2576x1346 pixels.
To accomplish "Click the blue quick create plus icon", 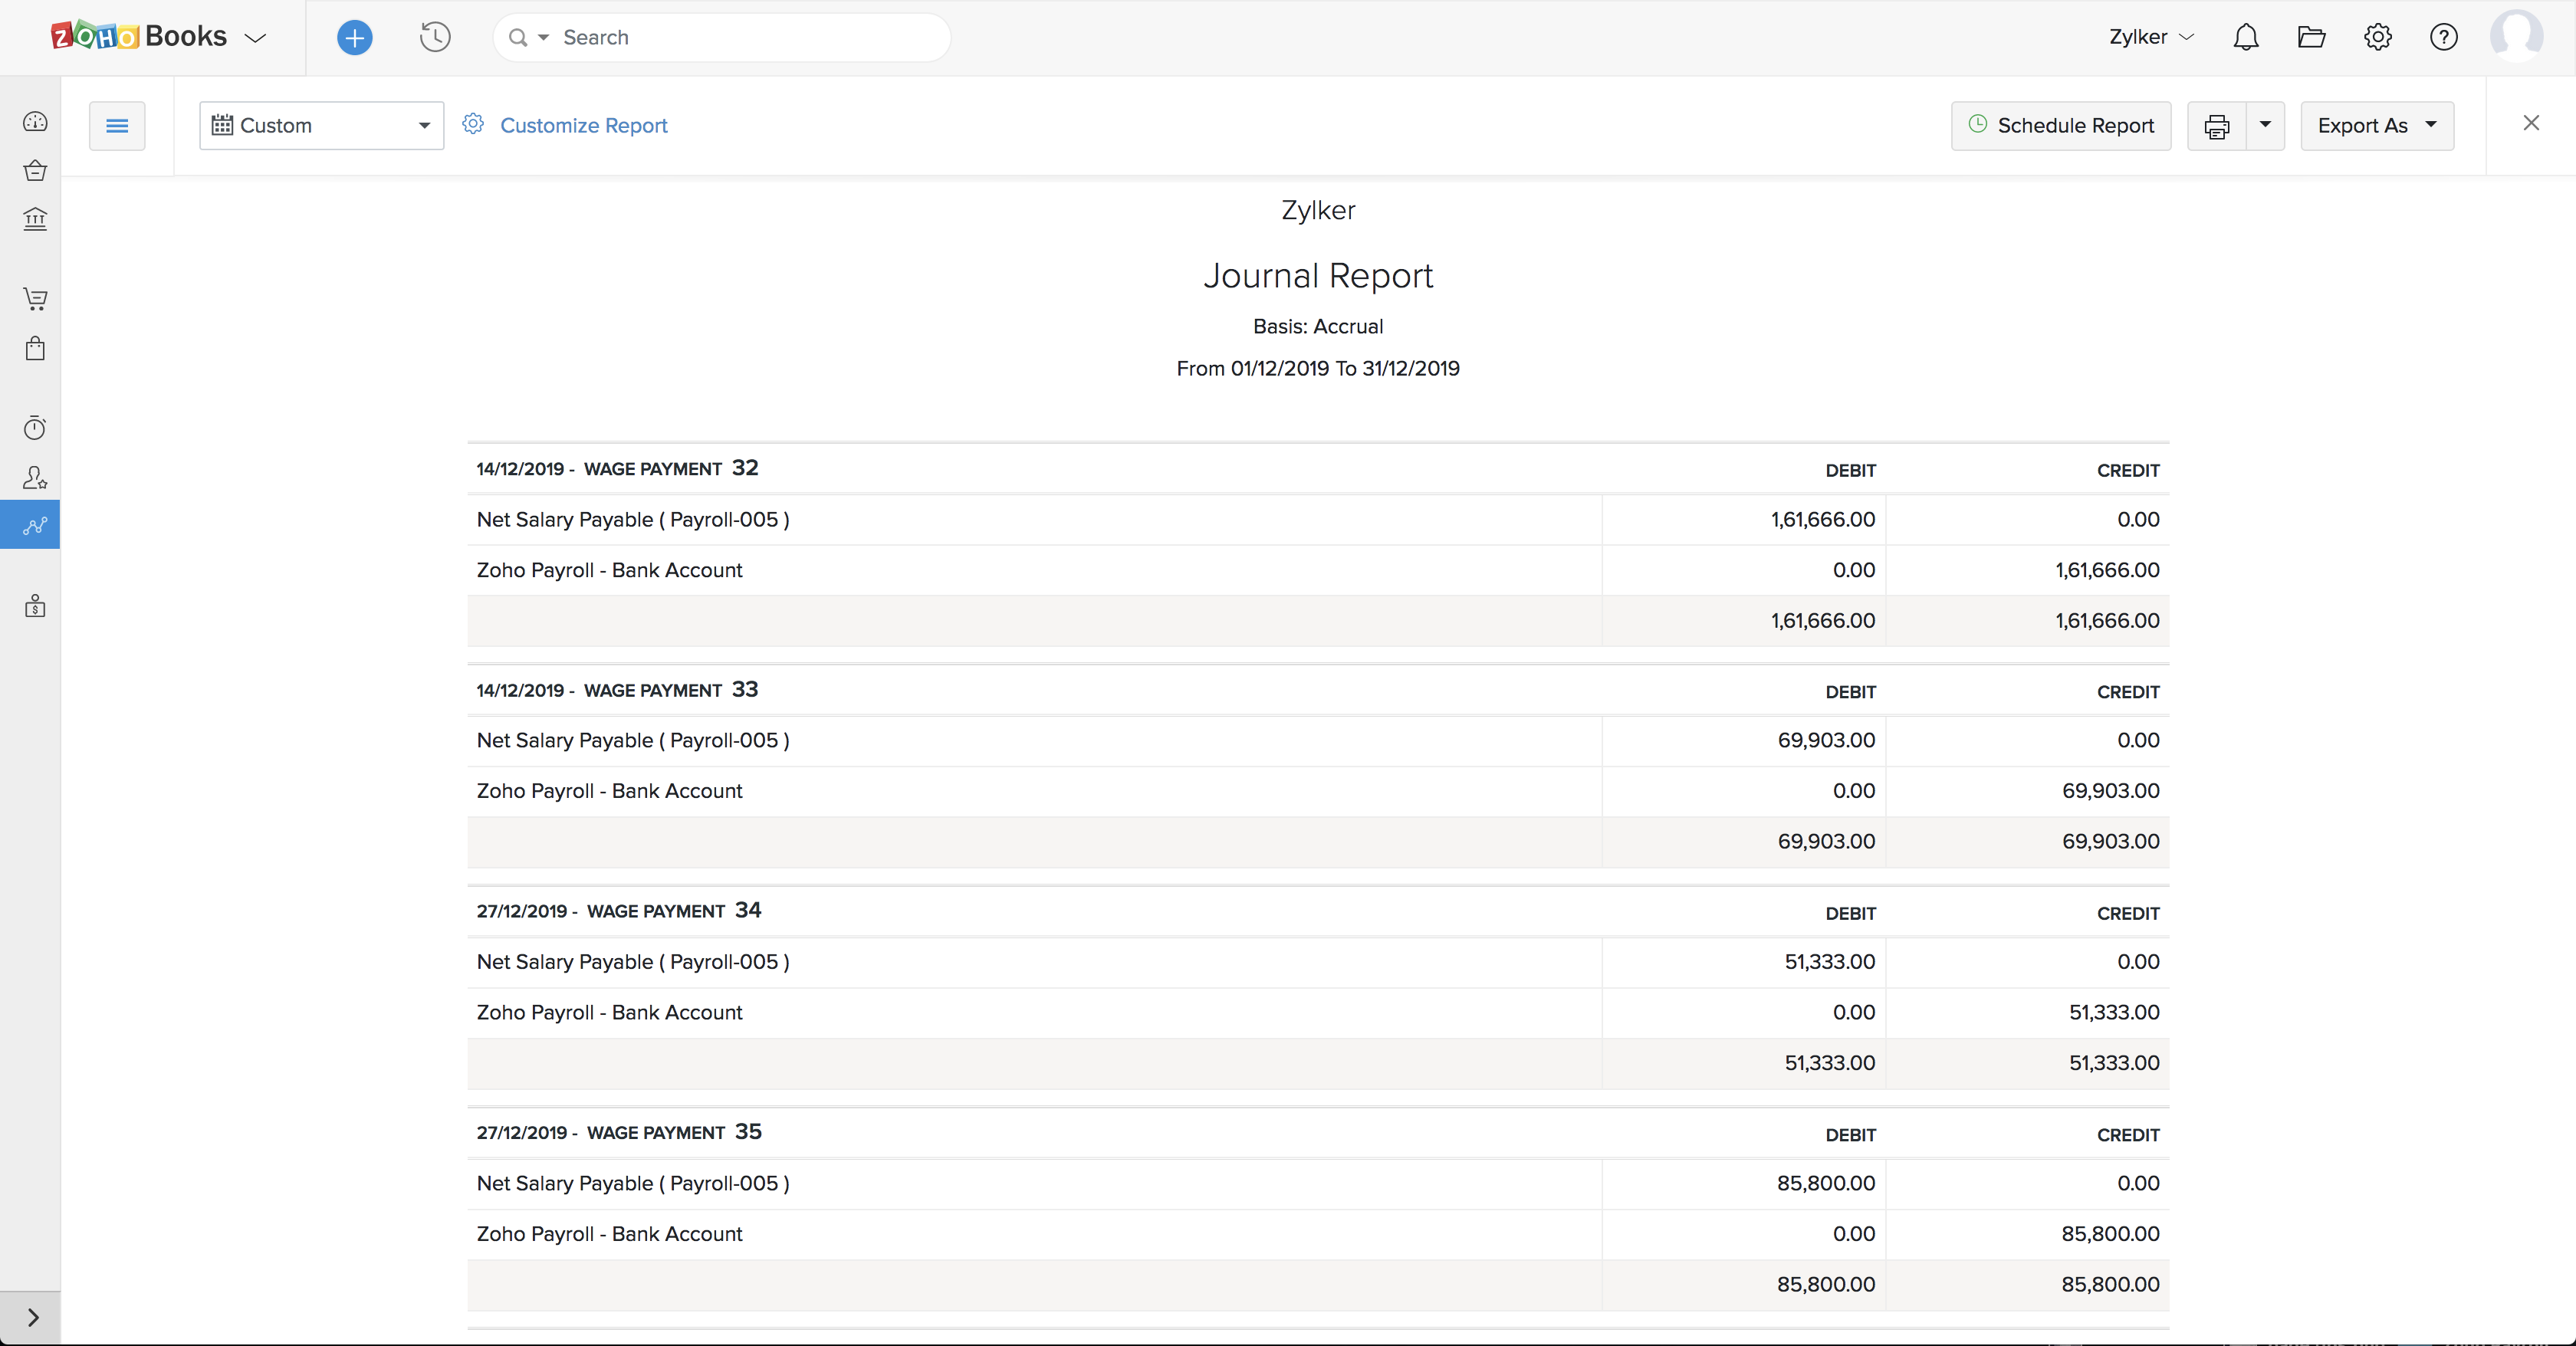I will pyautogui.click(x=354, y=38).
